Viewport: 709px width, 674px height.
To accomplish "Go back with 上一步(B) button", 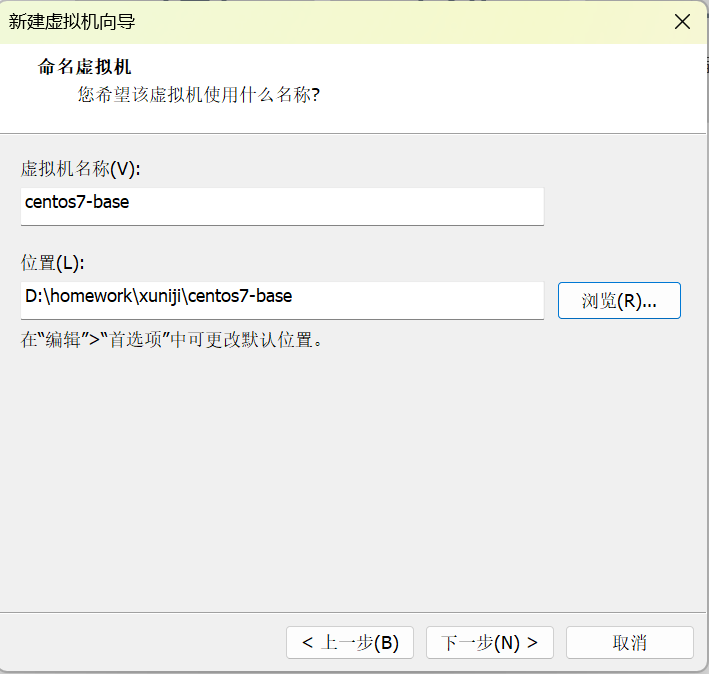I will pyautogui.click(x=350, y=642).
